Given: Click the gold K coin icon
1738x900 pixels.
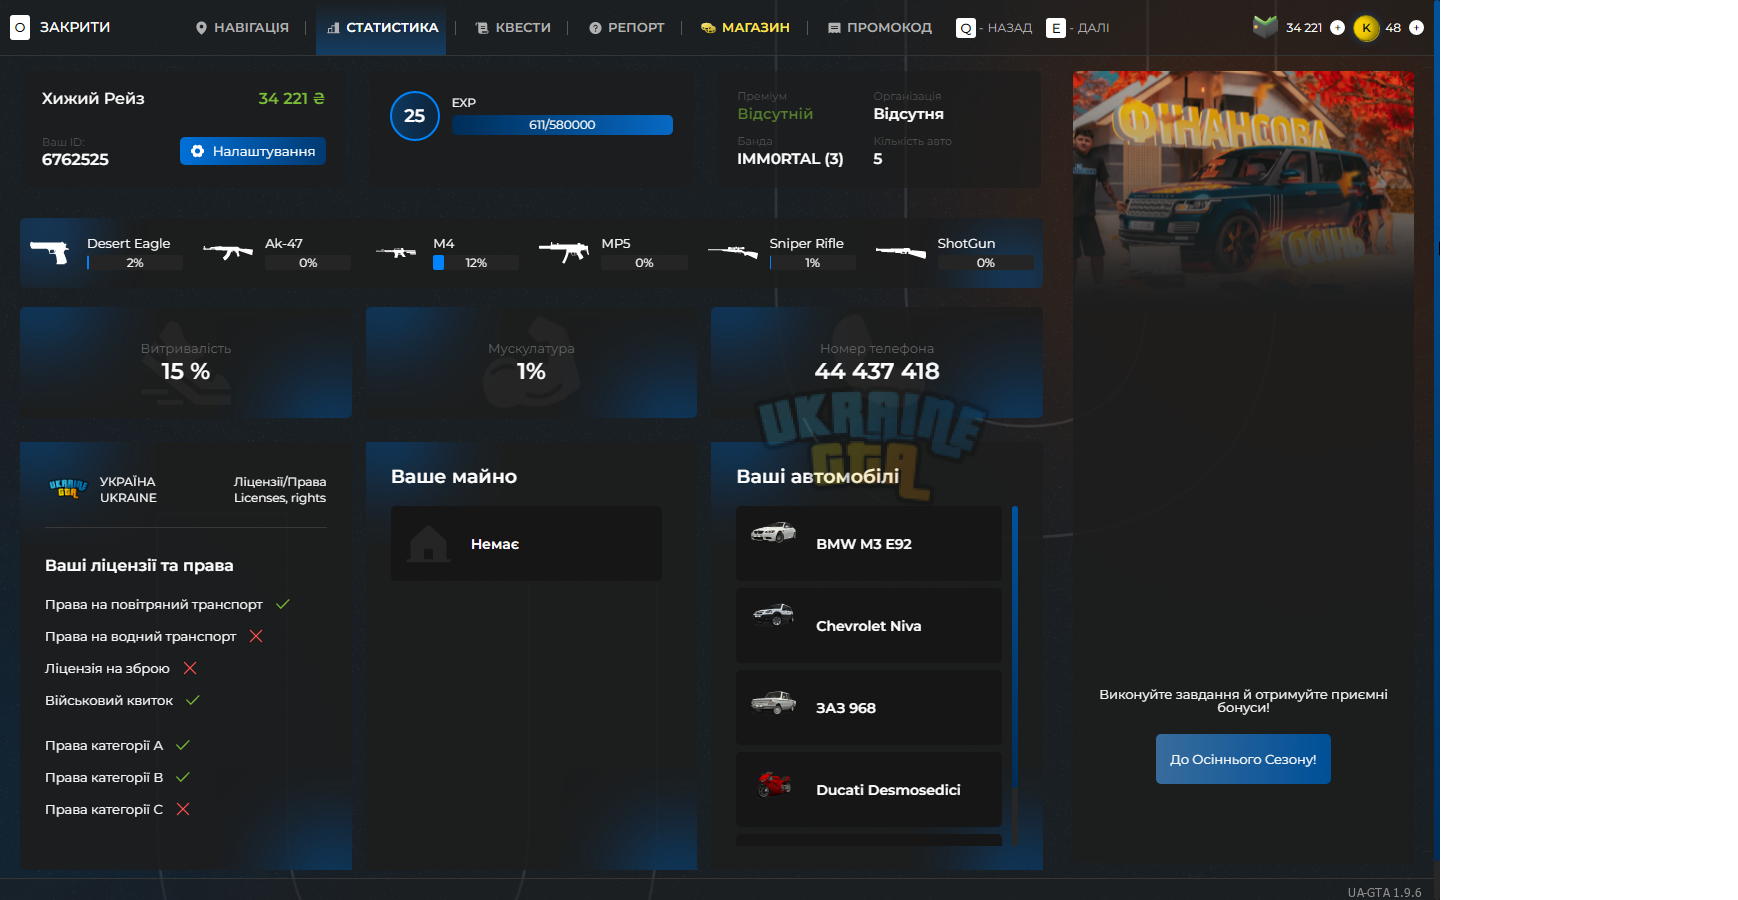Looking at the screenshot, I should (1366, 28).
